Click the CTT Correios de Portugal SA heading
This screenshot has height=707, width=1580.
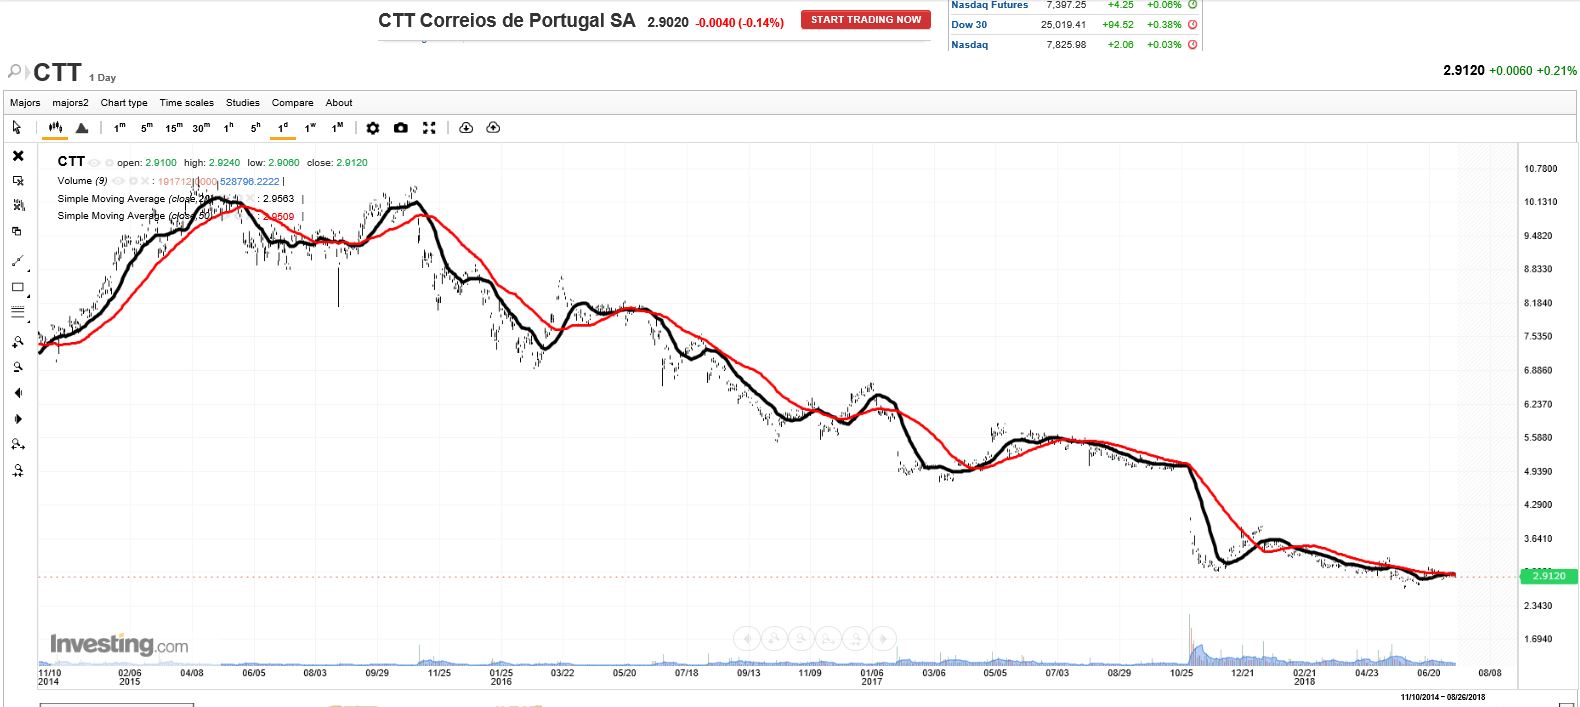point(507,21)
